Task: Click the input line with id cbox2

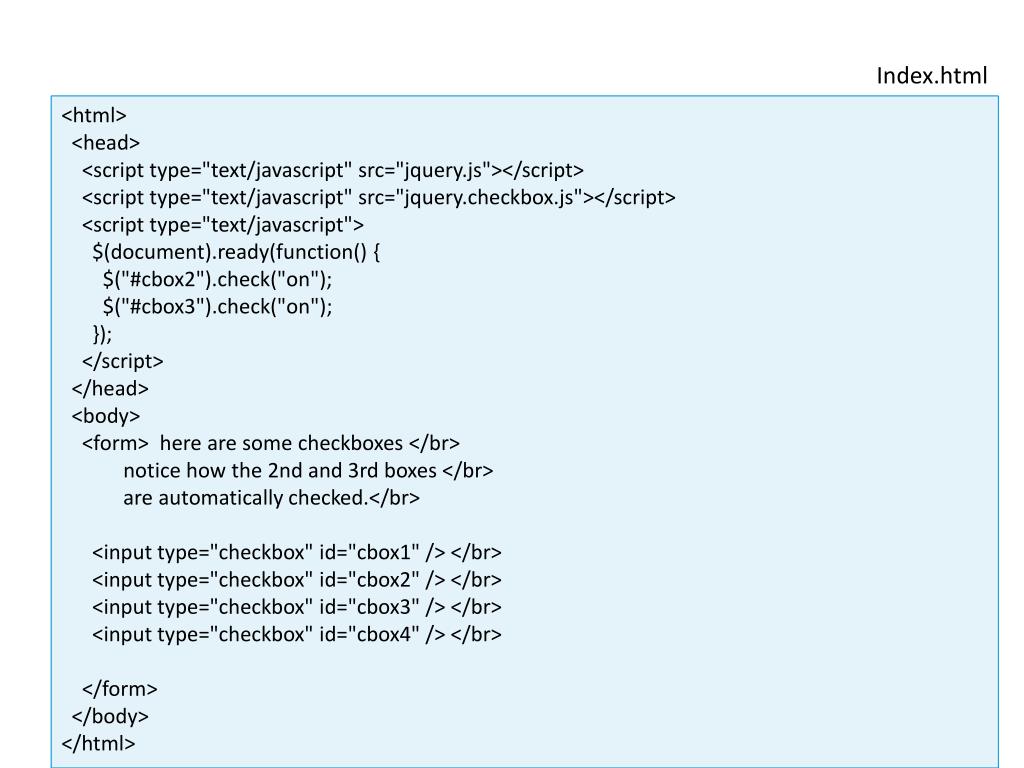Action: point(297,581)
